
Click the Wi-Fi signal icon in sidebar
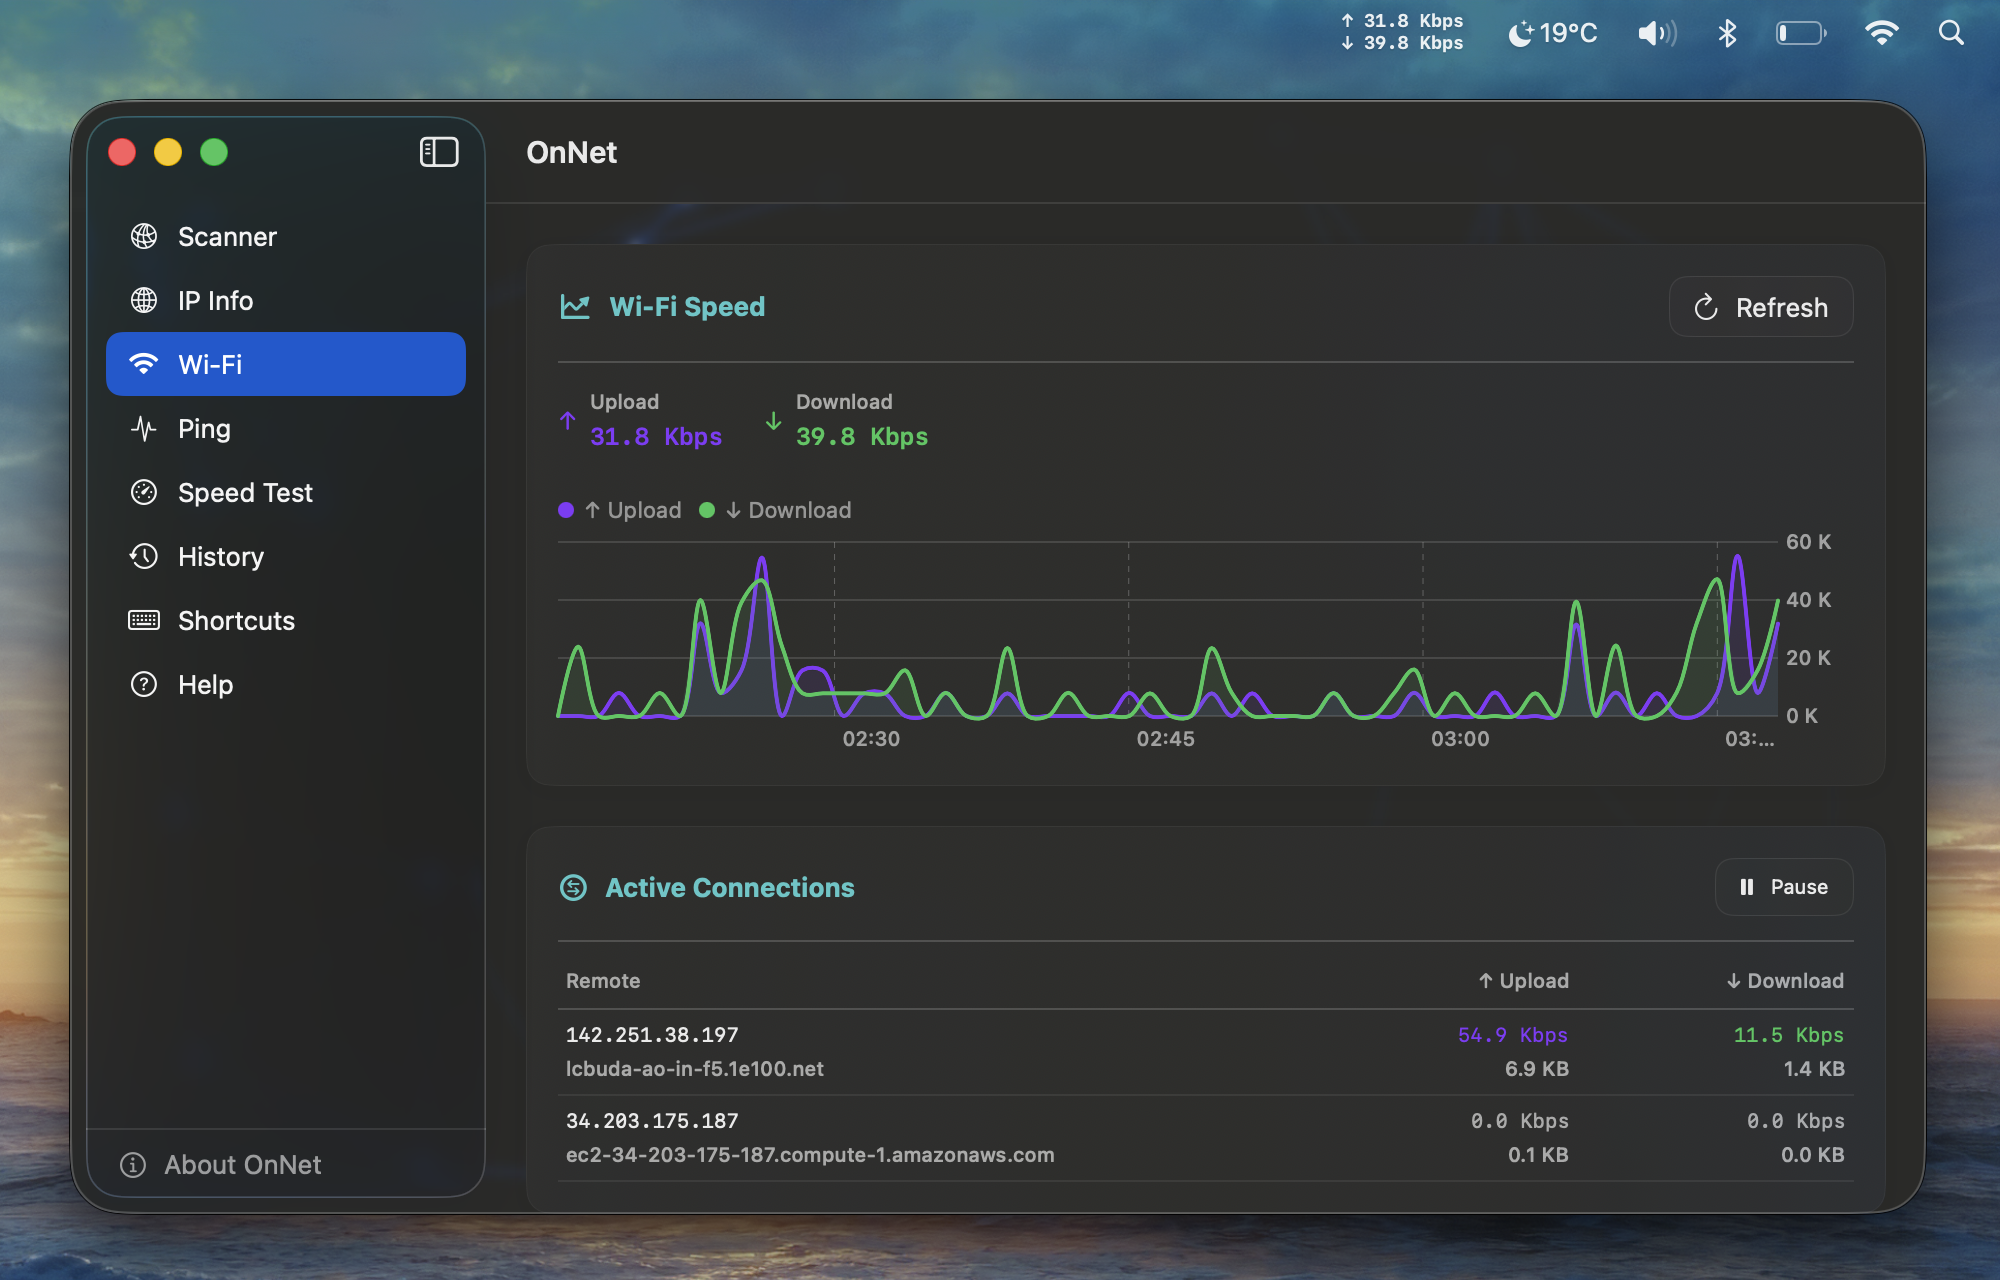click(144, 364)
